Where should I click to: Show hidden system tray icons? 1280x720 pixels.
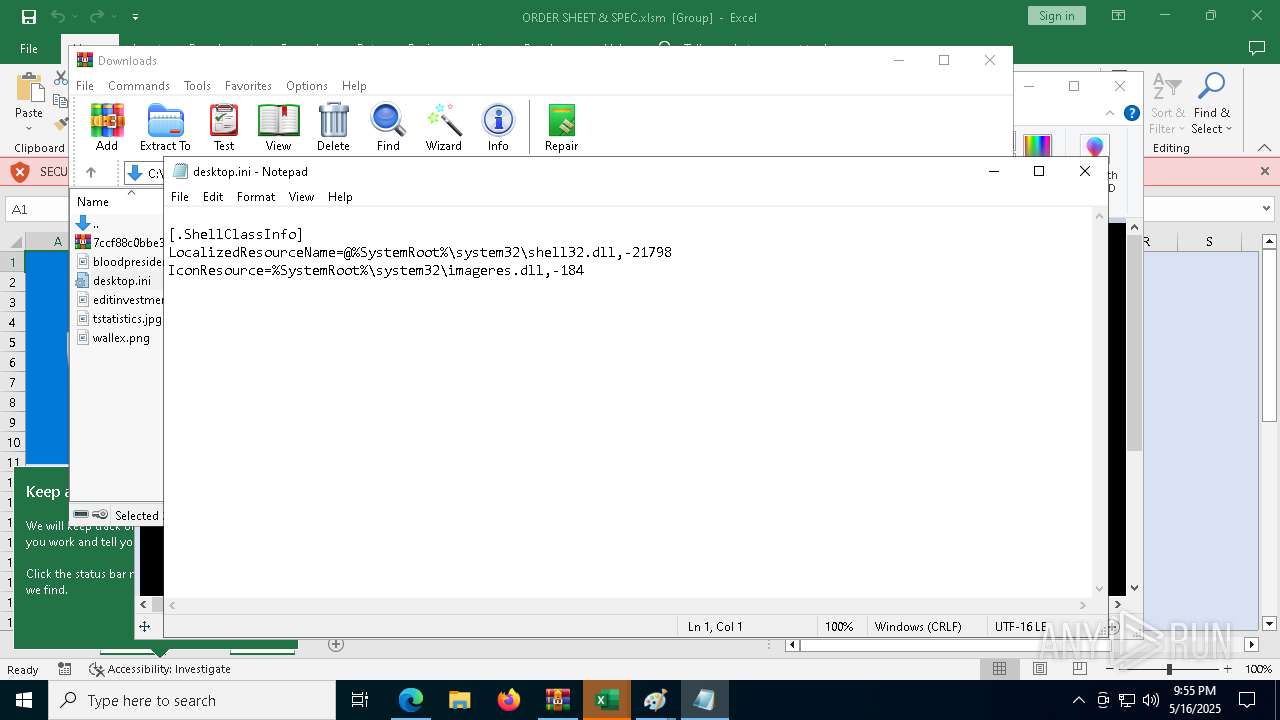pyautogui.click(x=1078, y=700)
